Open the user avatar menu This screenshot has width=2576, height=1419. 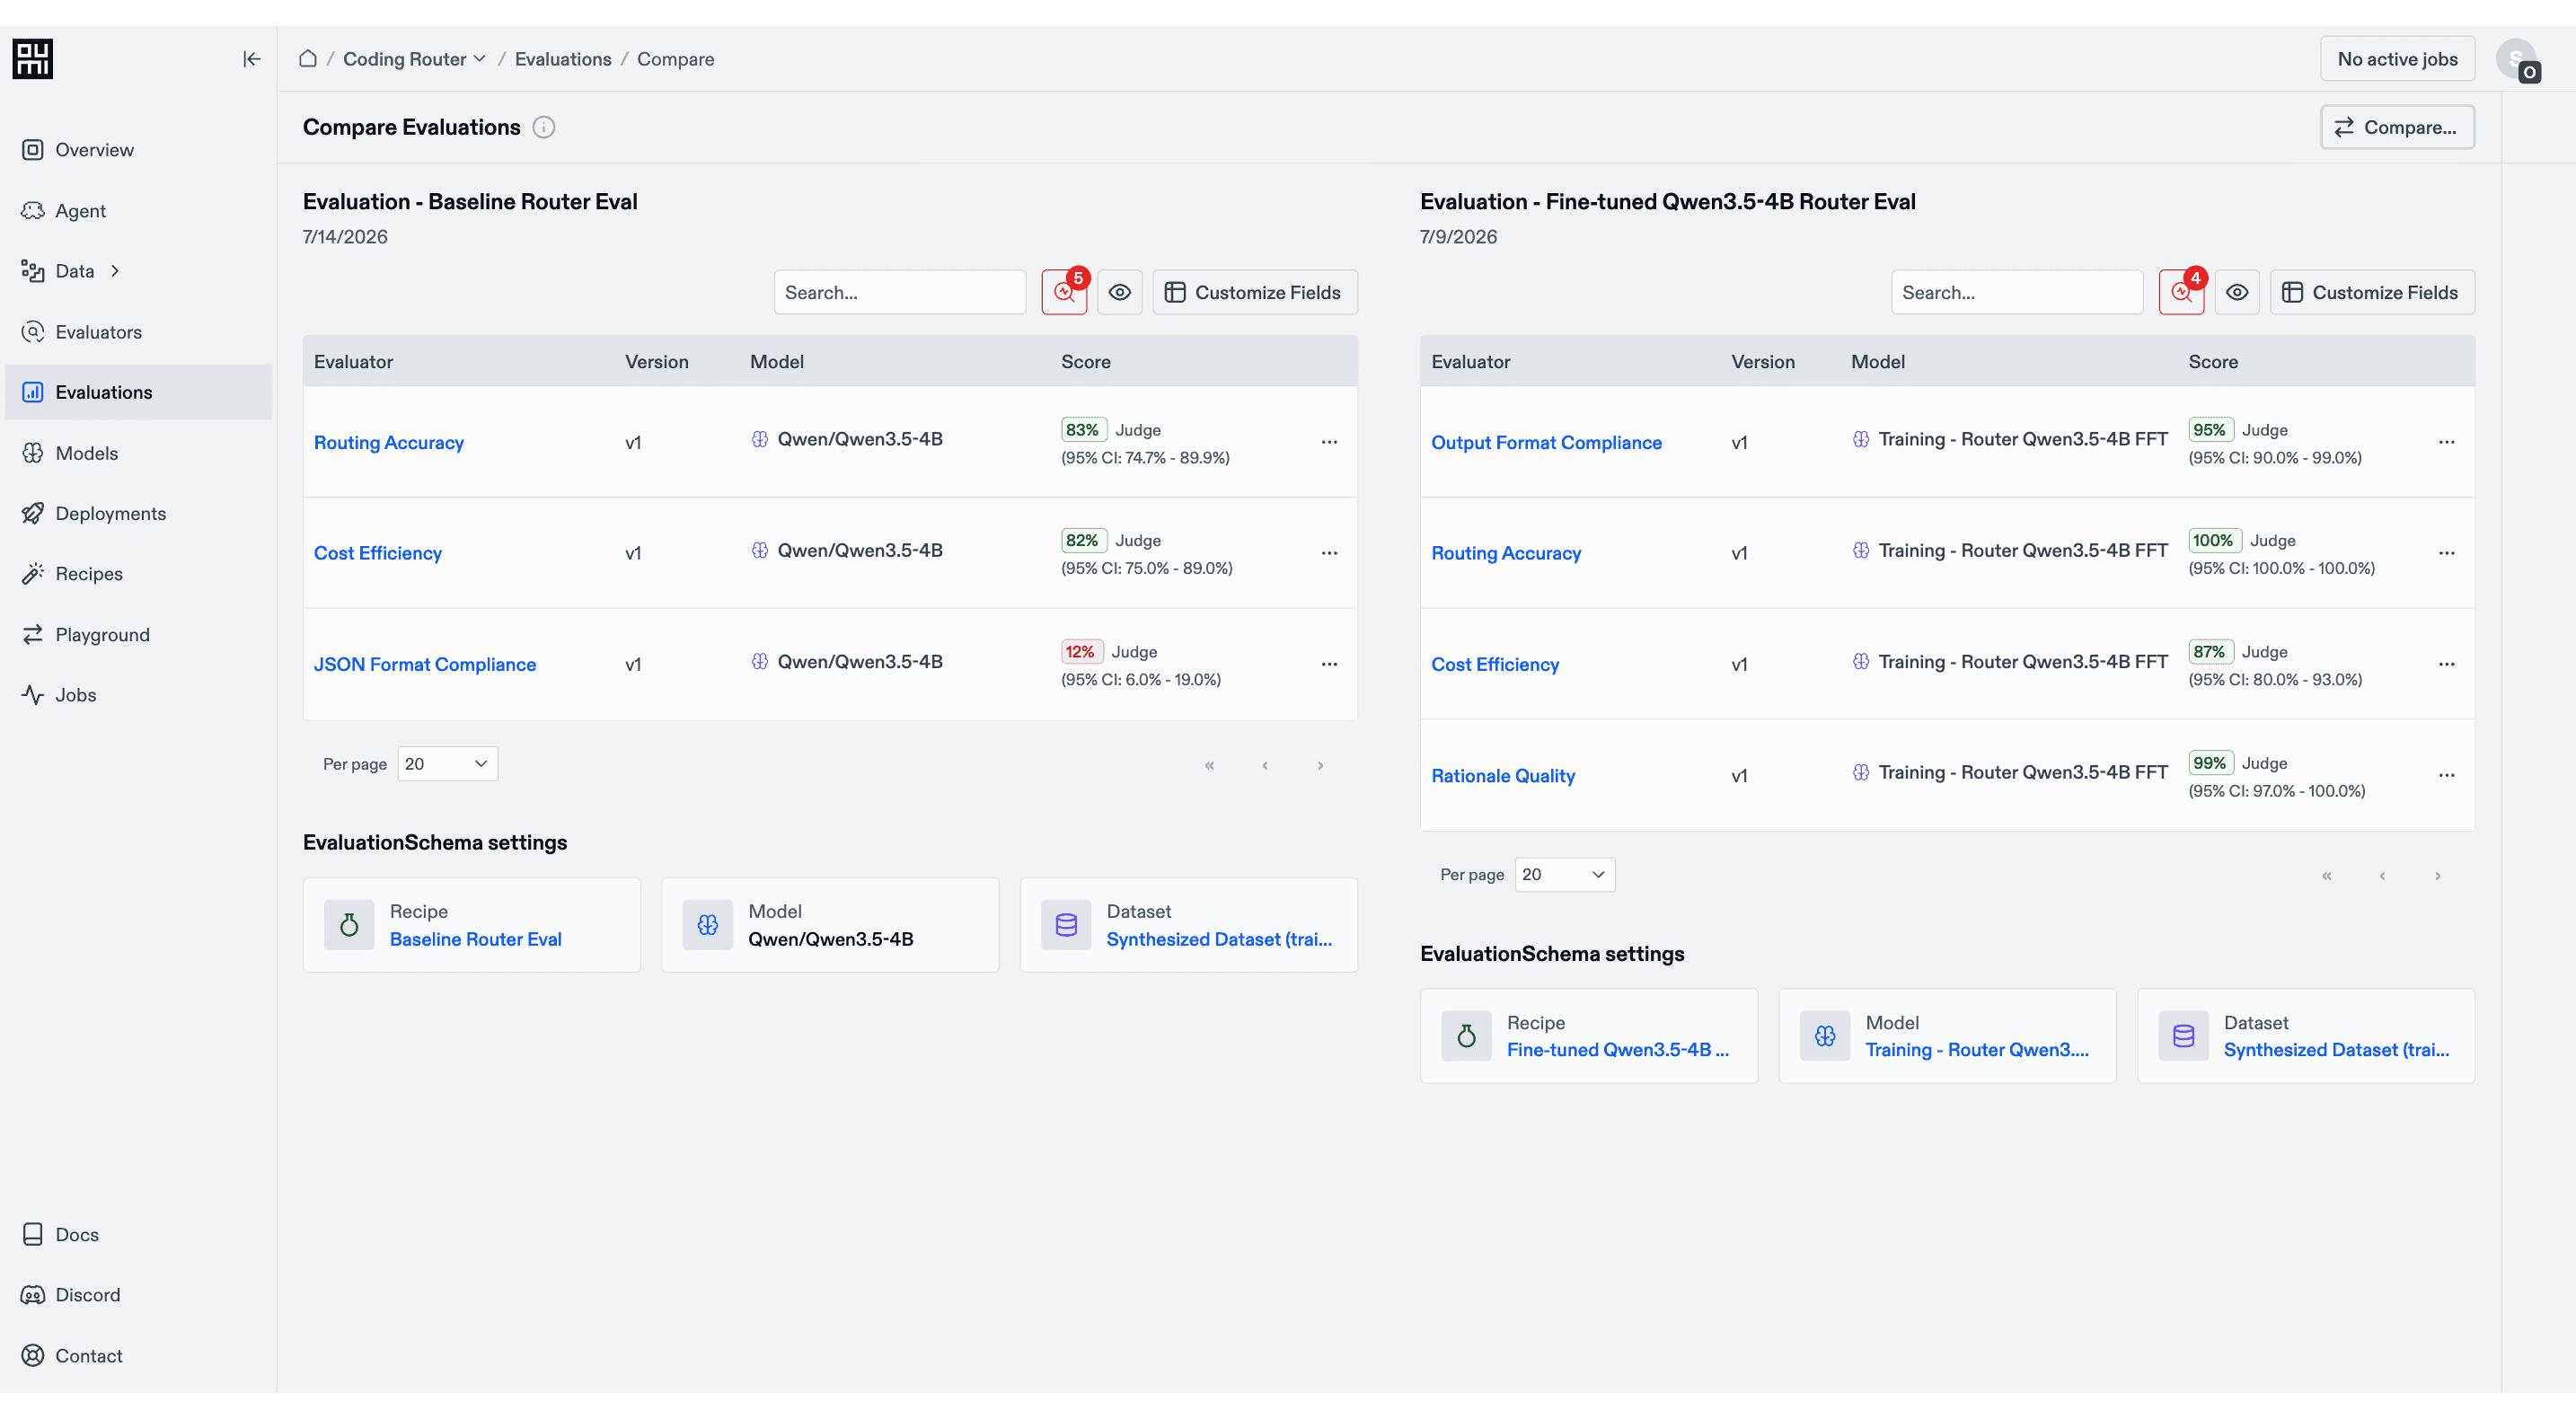2517,59
